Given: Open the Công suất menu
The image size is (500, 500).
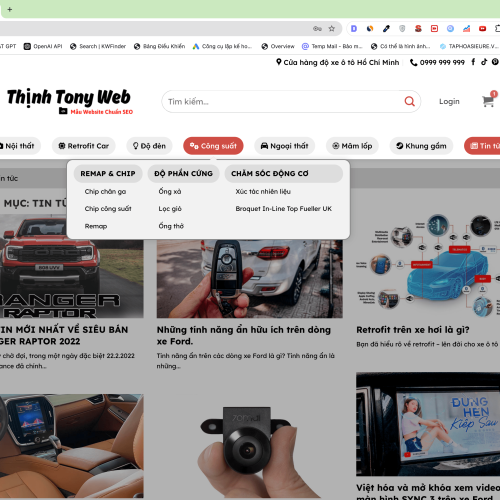Looking at the screenshot, I should coord(213,146).
